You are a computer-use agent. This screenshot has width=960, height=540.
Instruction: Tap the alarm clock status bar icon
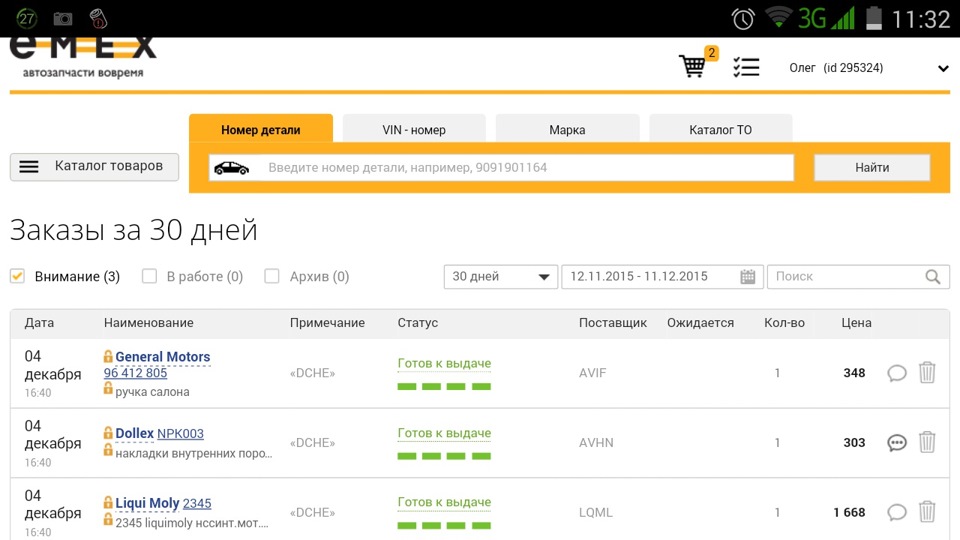(743, 19)
